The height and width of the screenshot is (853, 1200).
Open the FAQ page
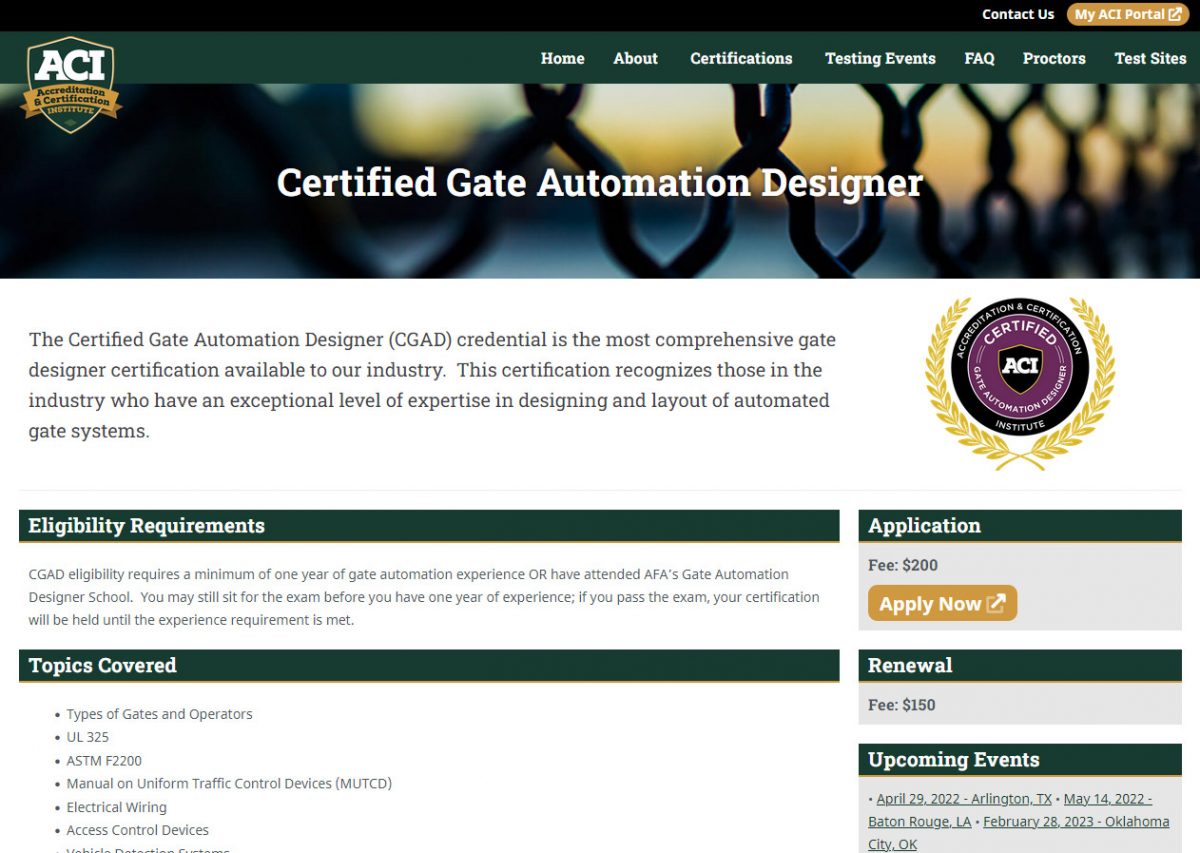click(979, 58)
